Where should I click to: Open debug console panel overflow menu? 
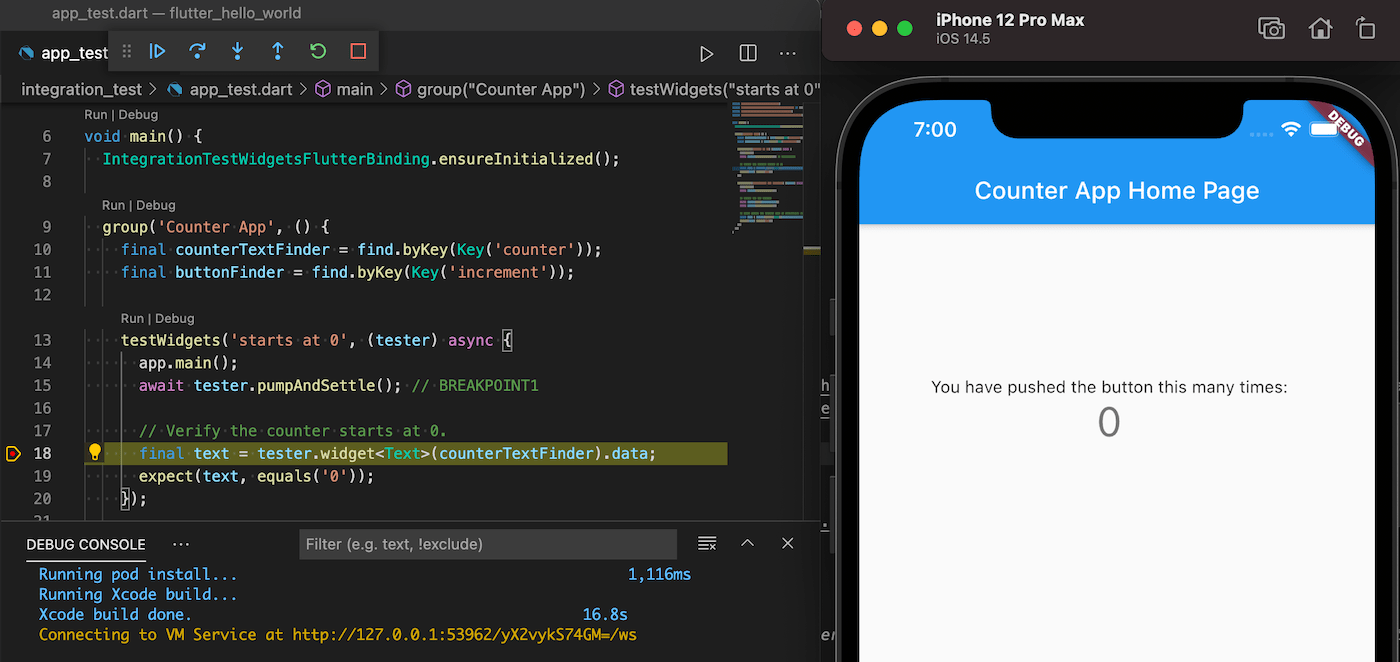coord(181,544)
